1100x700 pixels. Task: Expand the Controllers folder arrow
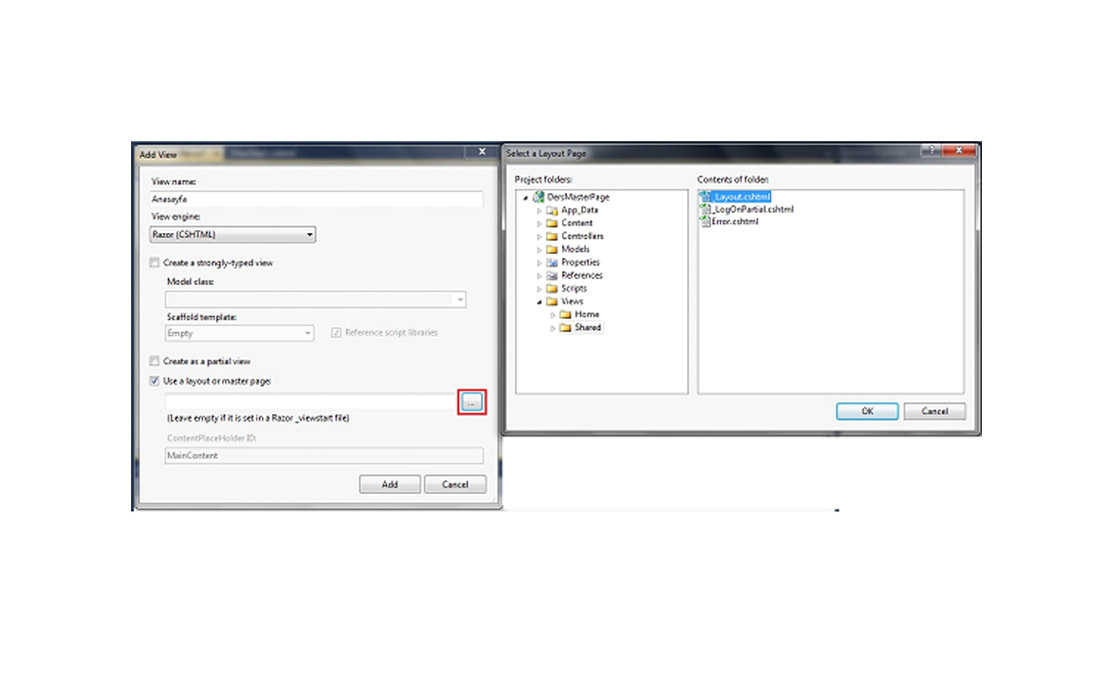539,236
